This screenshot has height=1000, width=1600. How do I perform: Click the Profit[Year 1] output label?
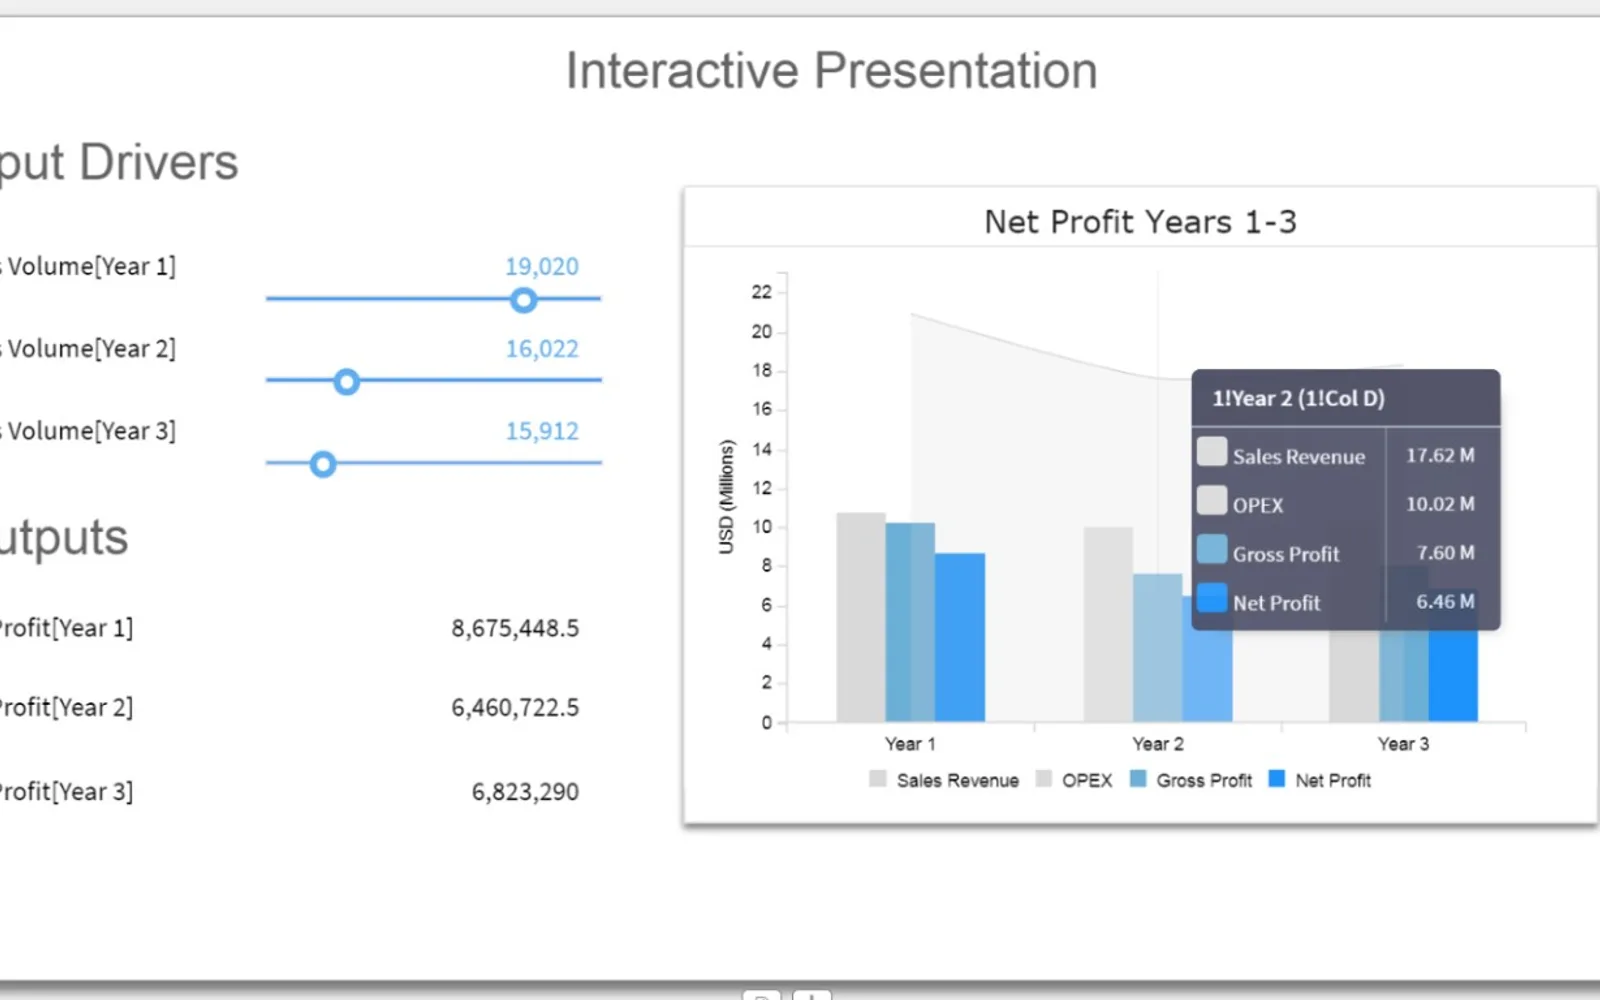(x=66, y=629)
